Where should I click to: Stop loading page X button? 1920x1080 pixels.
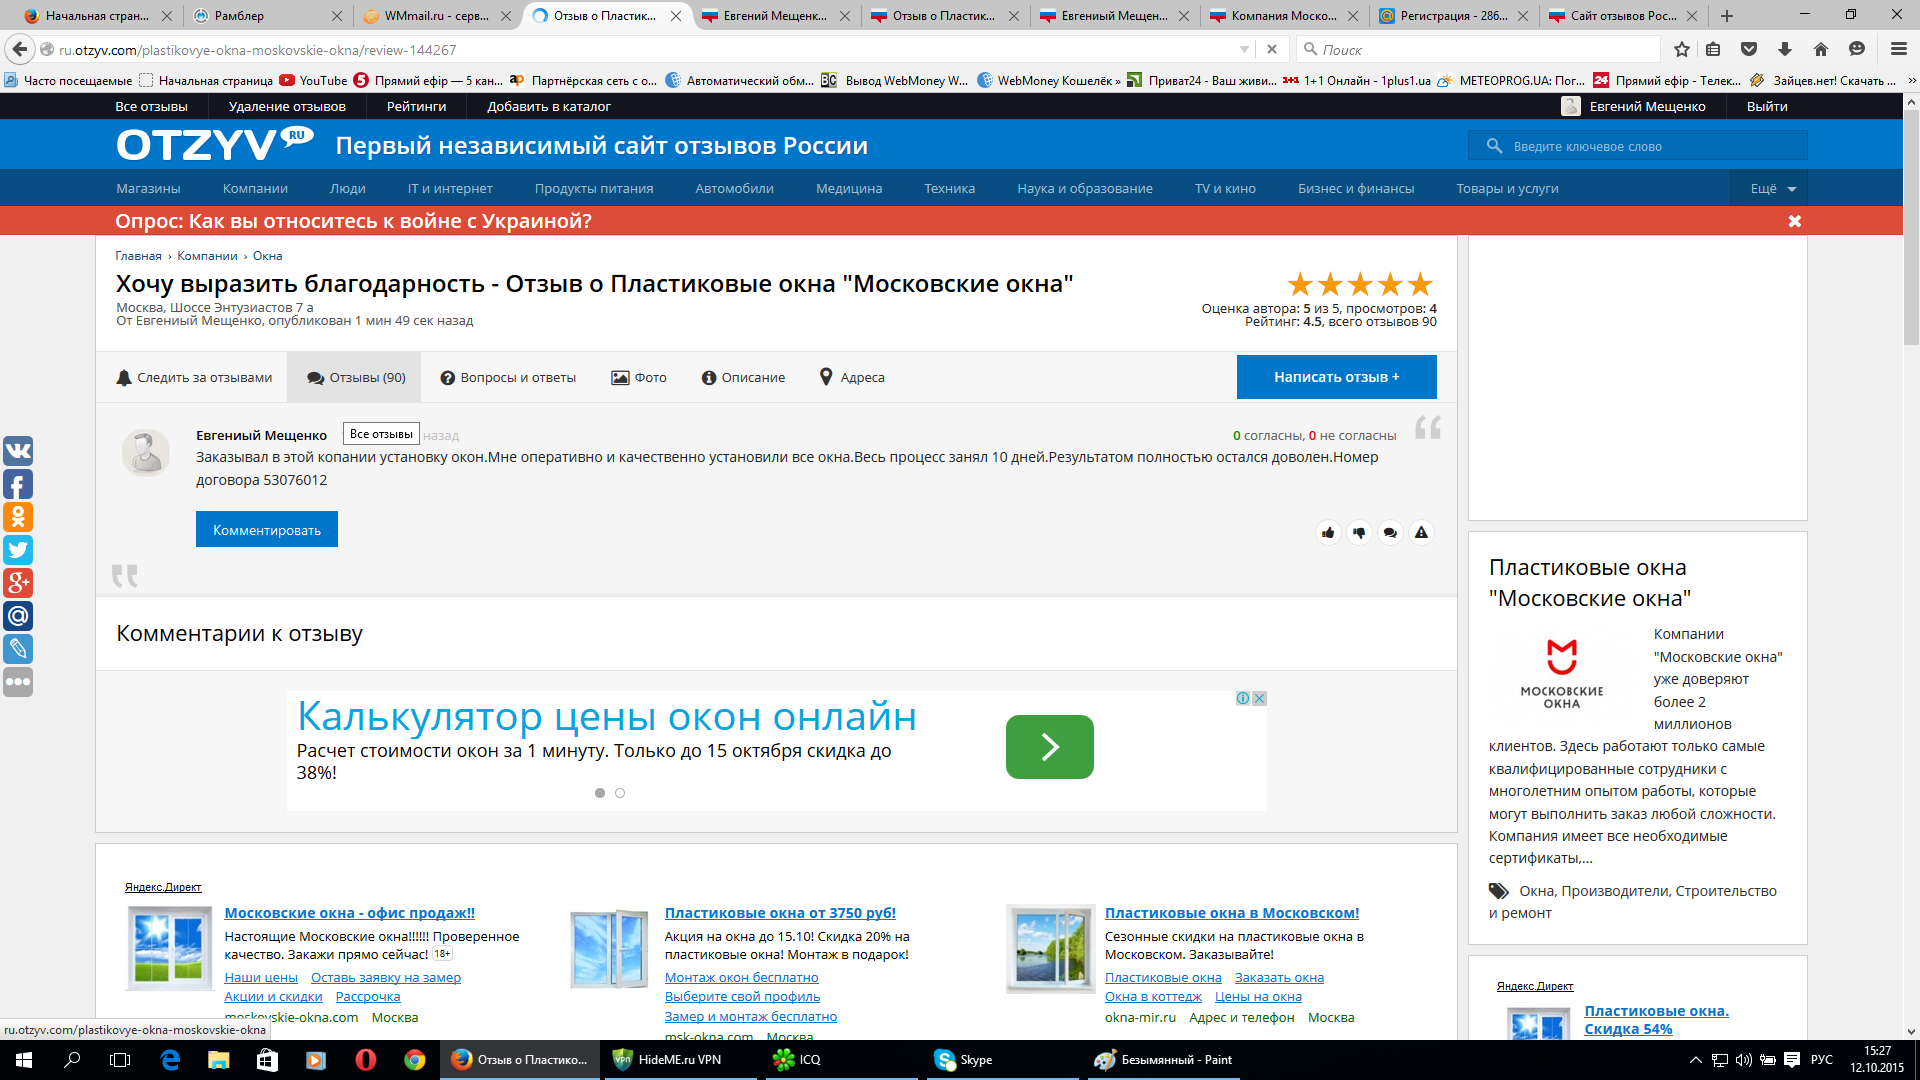tap(1272, 49)
